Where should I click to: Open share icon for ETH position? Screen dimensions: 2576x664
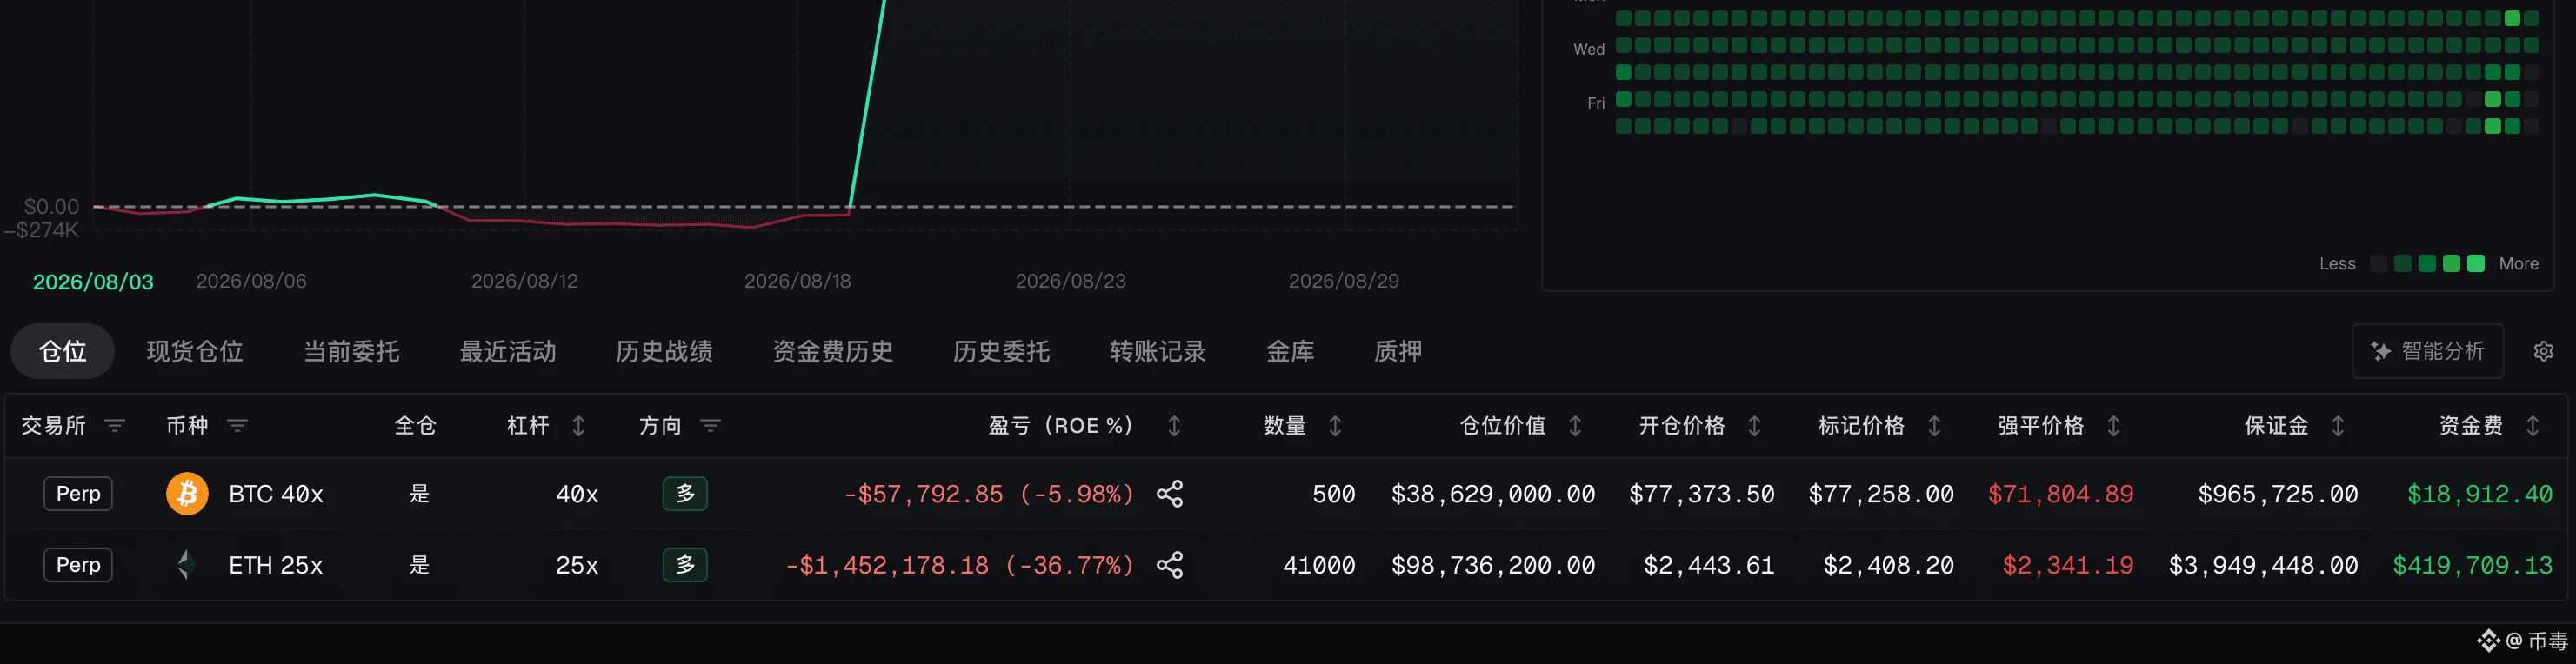pos(1169,565)
